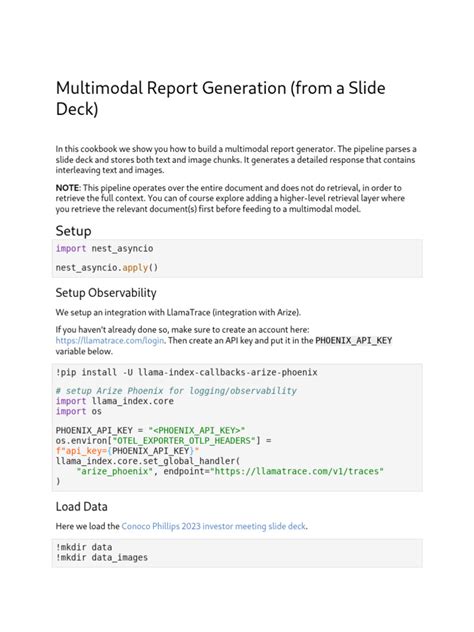Click the '# setup Arize Phoenix' comment line

coord(176,391)
